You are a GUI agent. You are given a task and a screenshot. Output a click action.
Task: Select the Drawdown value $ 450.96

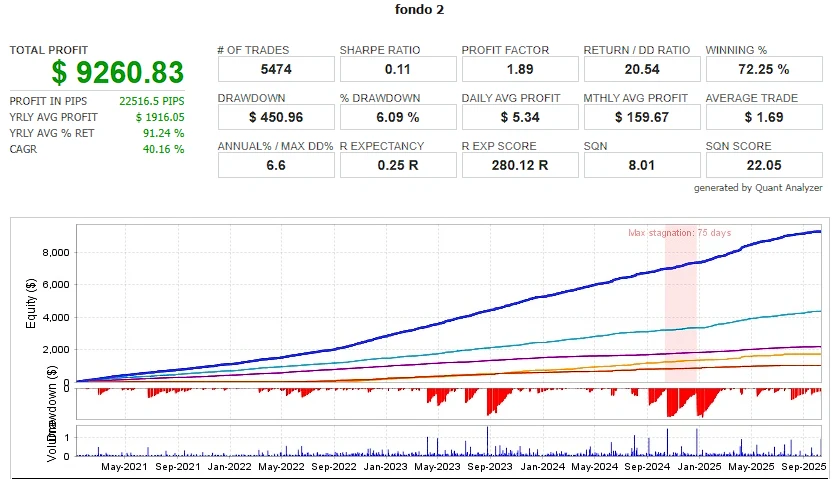pyautogui.click(x=275, y=117)
